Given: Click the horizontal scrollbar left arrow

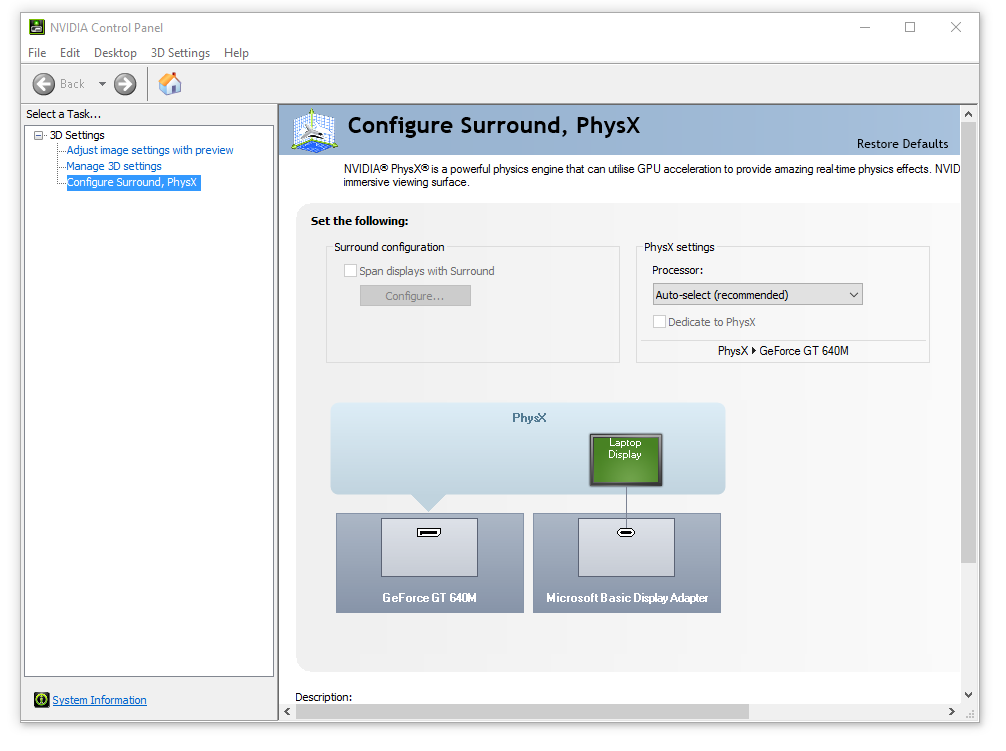Looking at the screenshot, I should coord(287,711).
